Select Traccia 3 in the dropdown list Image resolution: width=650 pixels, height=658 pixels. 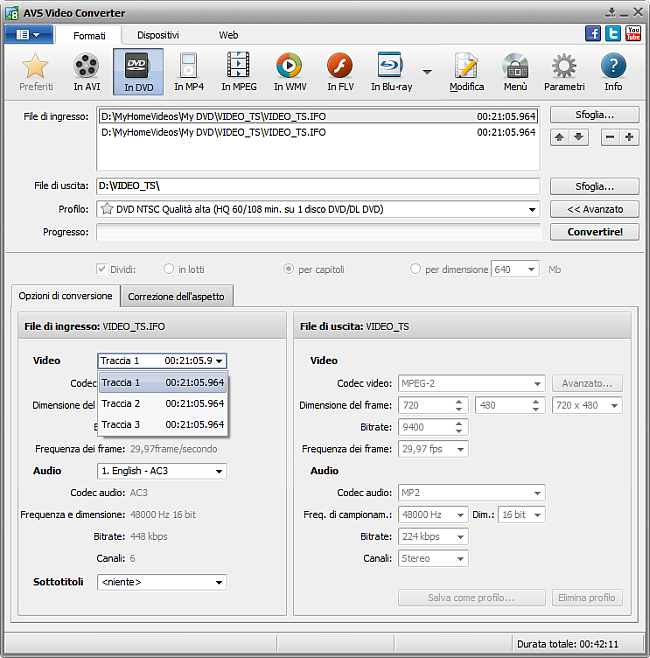click(x=163, y=425)
